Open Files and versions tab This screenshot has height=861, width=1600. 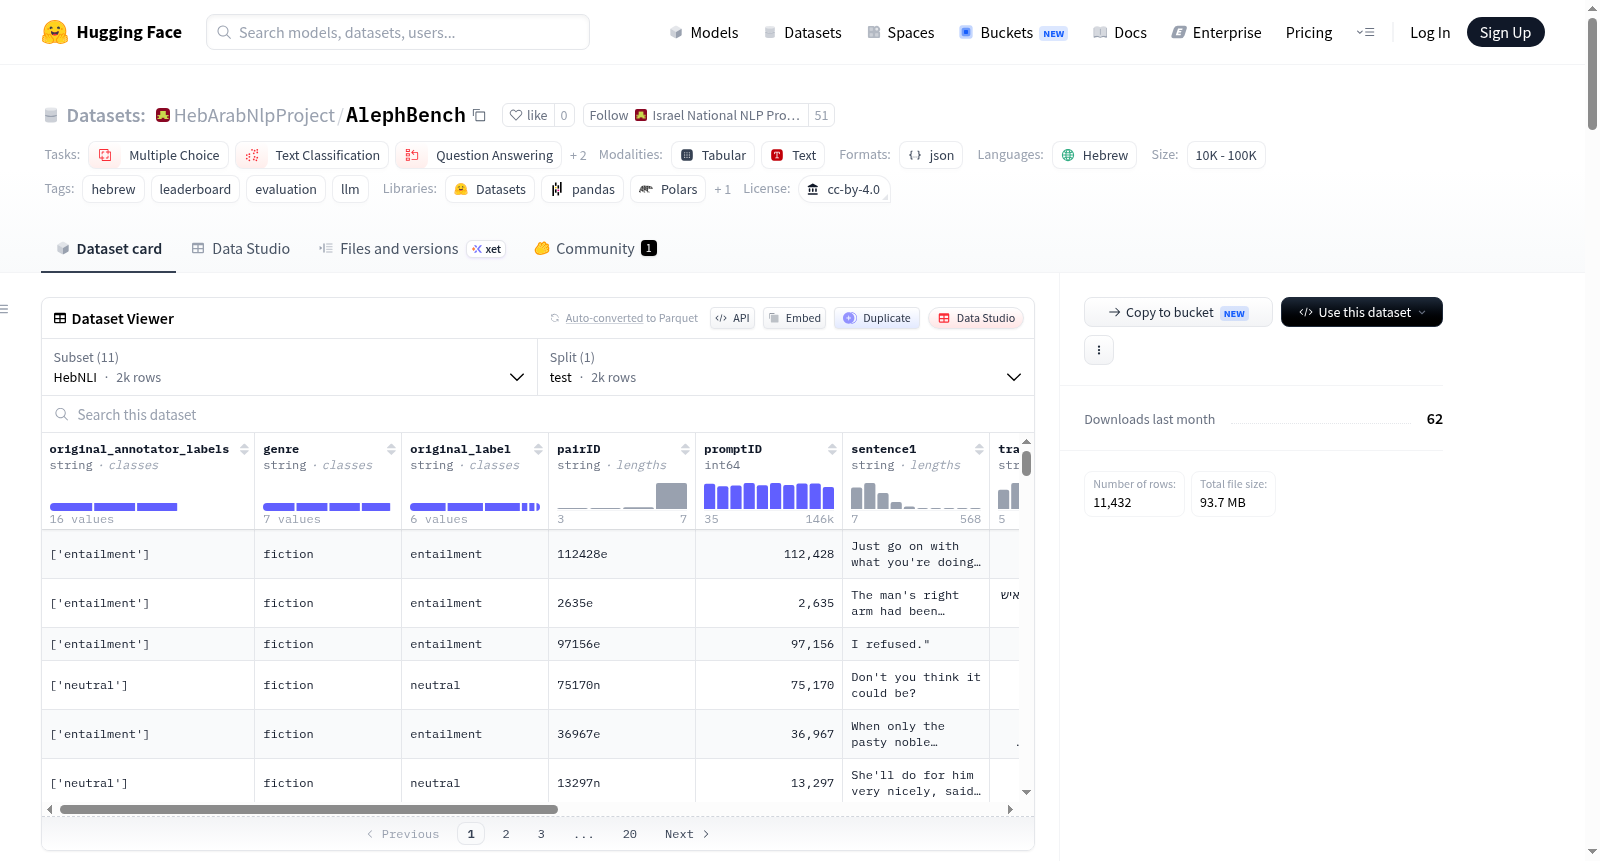[x=412, y=248]
